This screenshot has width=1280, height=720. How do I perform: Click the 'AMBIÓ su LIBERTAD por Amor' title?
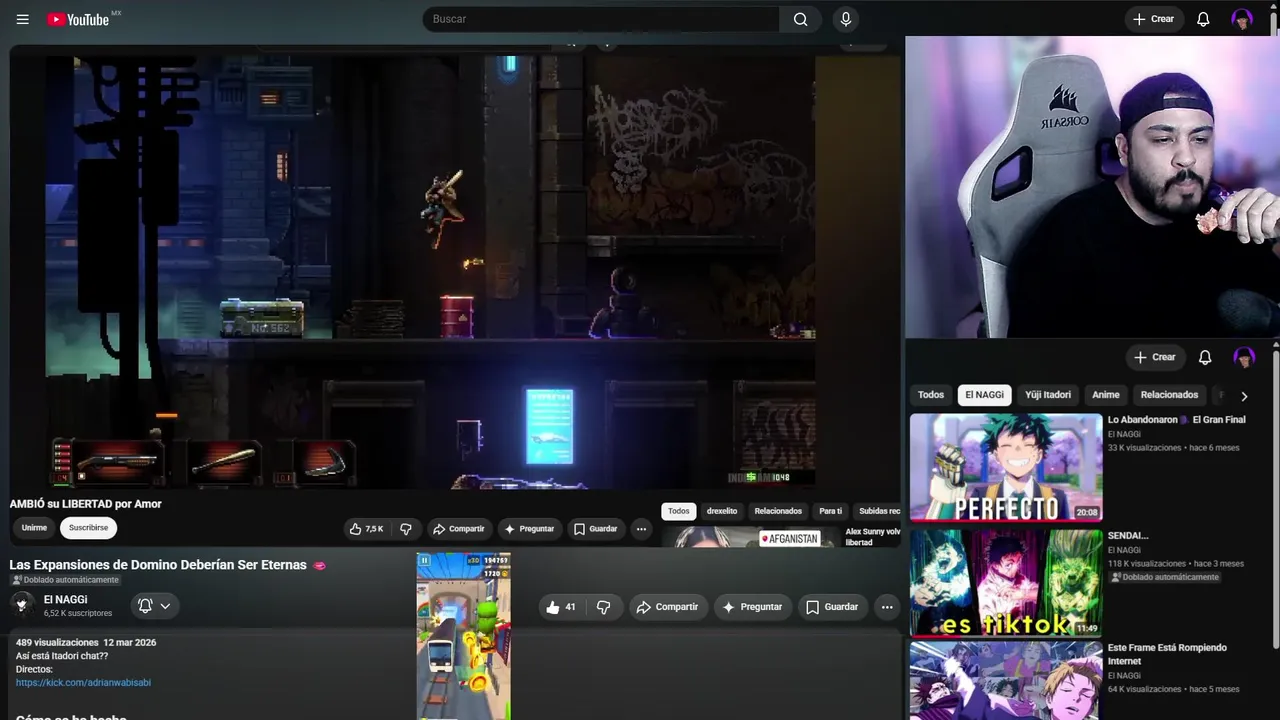point(85,504)
